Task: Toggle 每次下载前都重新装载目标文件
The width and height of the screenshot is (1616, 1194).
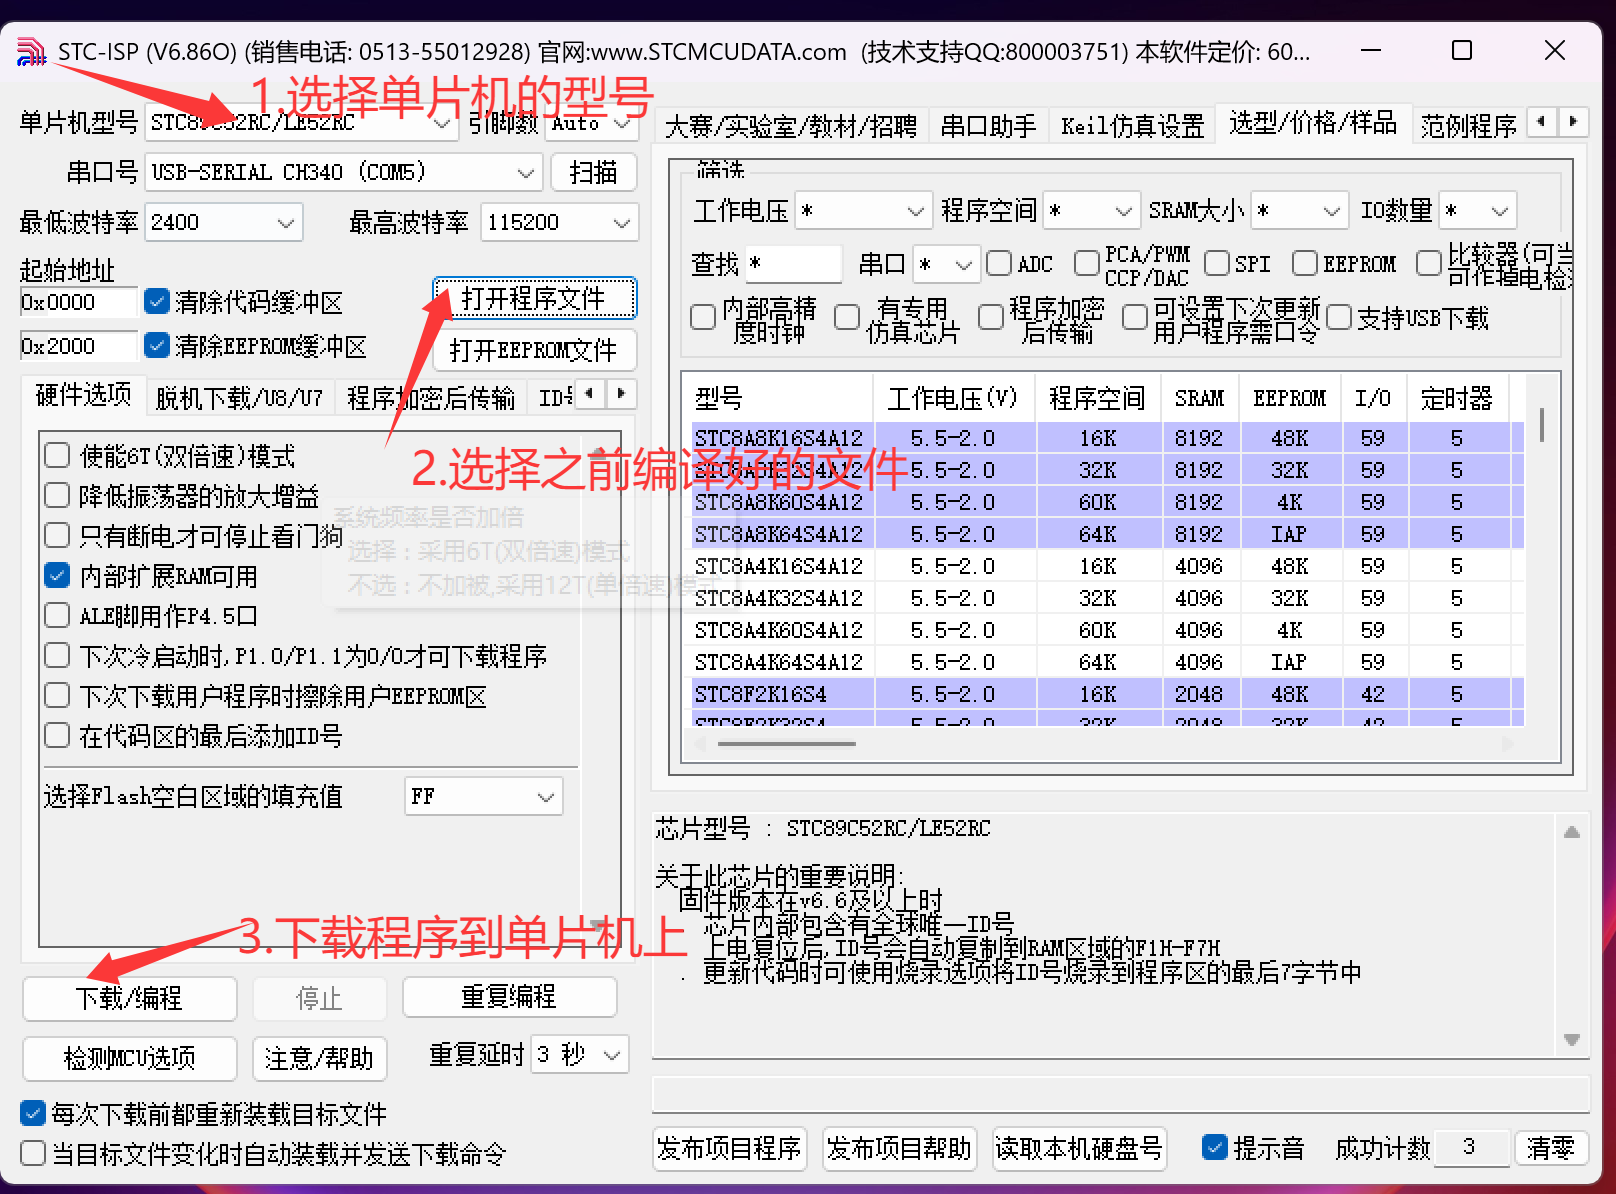Action: [33, 1113]
